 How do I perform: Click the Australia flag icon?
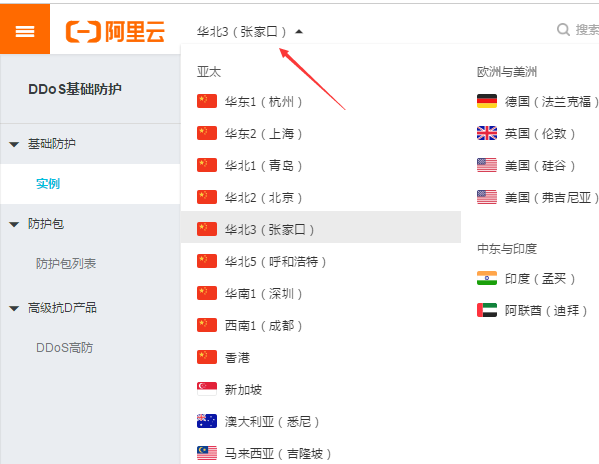(x=207, y=421)
